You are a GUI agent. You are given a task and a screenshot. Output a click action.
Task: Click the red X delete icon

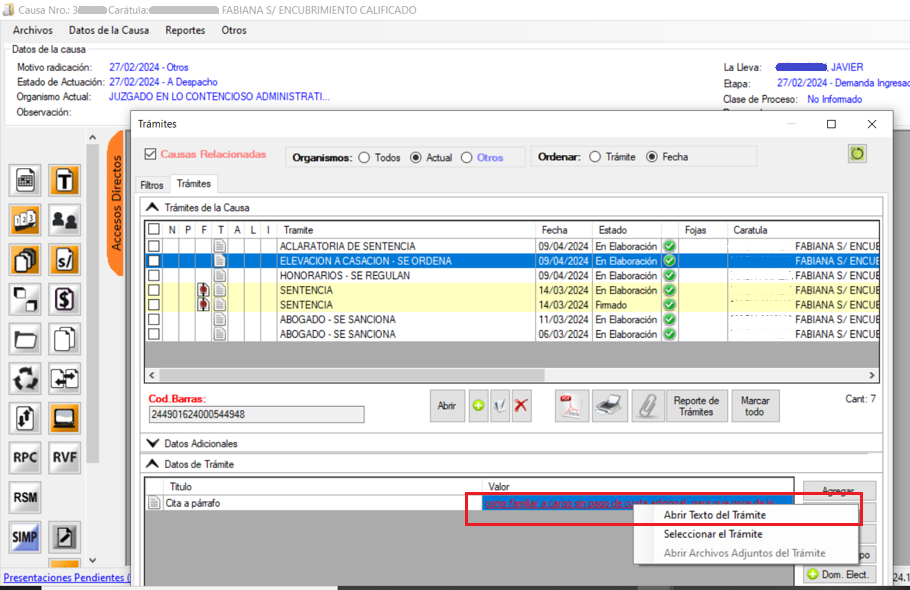tap(521, 406)
